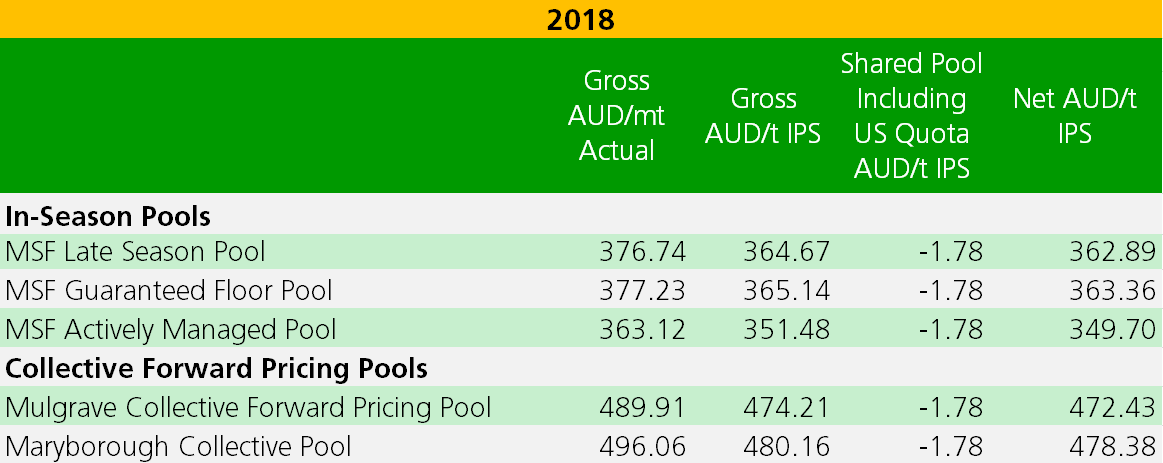Click the 365.14 gross IPS value
This screenshot has height=463, width=1163.
787,290
